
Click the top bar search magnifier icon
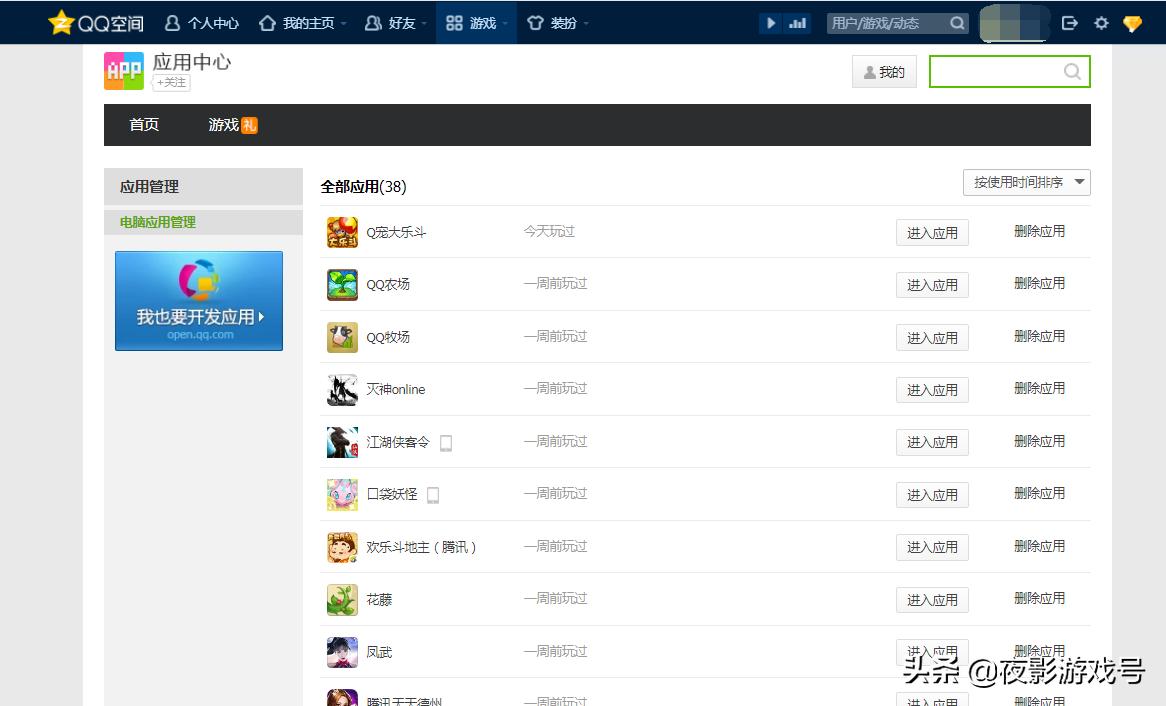[957, 23]
